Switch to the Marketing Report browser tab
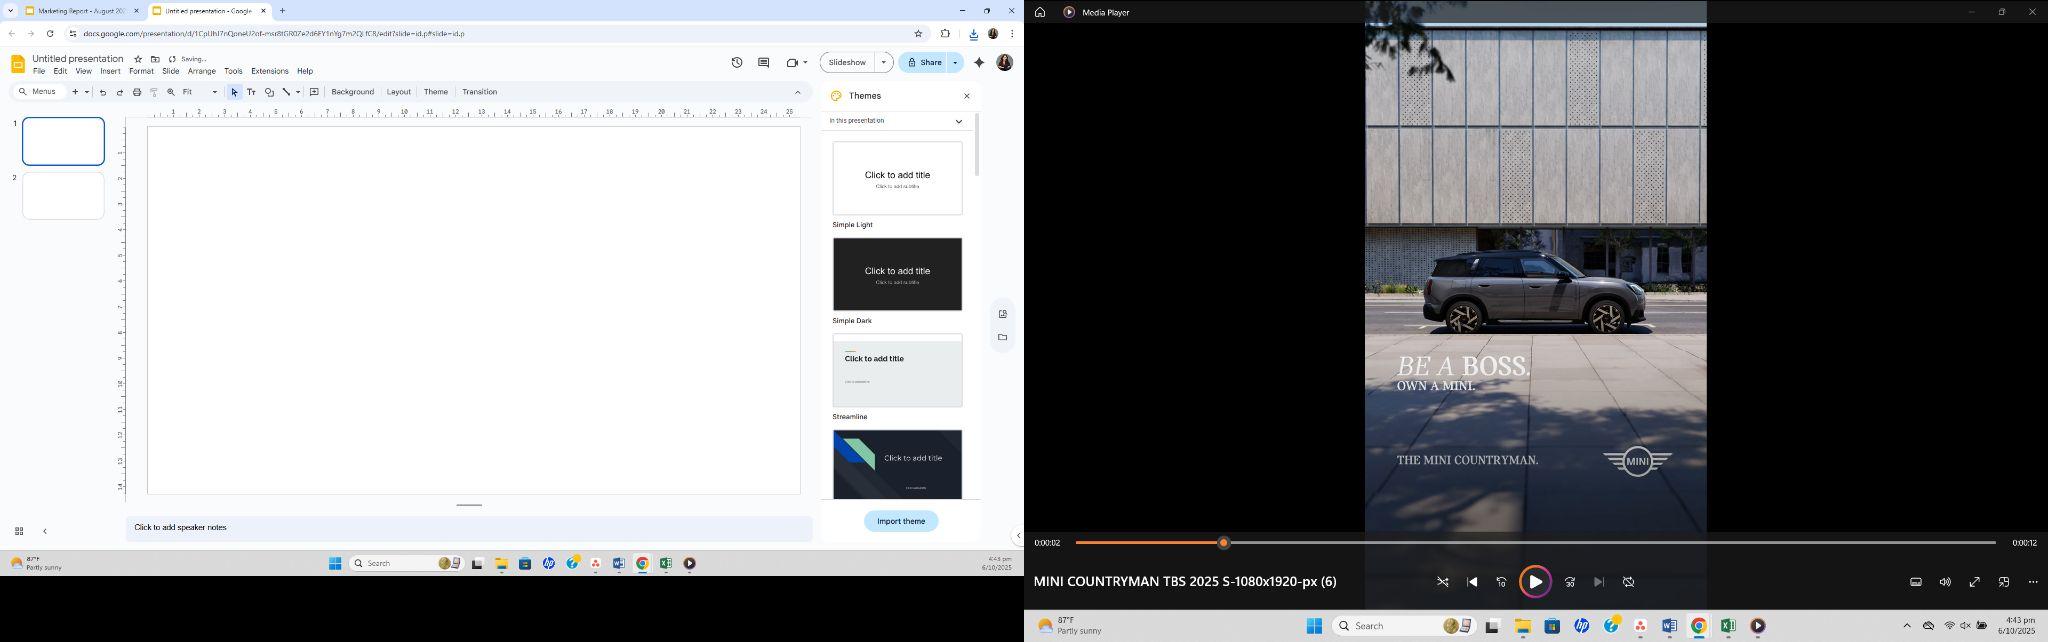Image resolution: width=2048 pixels, height=642 pixels. 82,11
